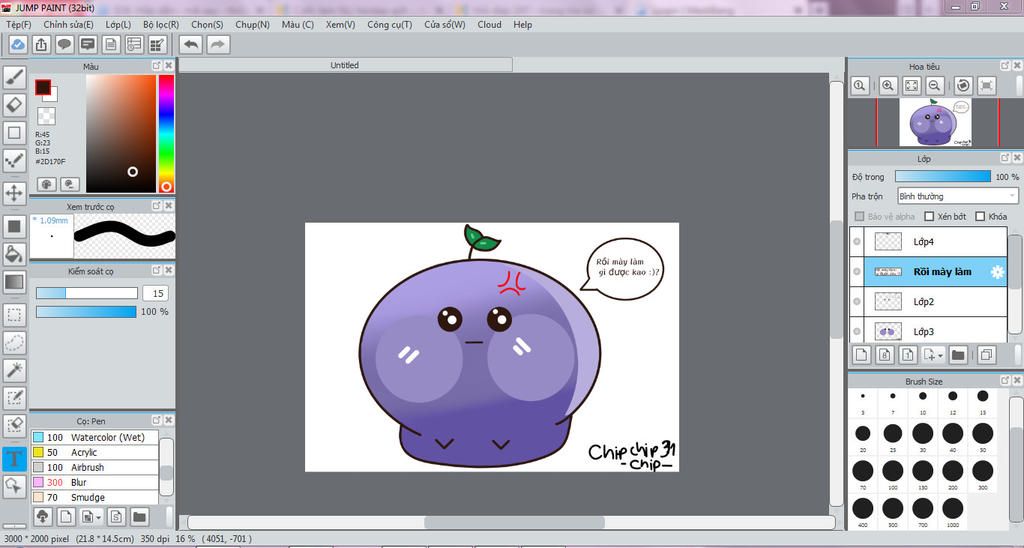Click the zoom out navigator icon
This screenshot has height=548, width=1024.
pos(935,86)
